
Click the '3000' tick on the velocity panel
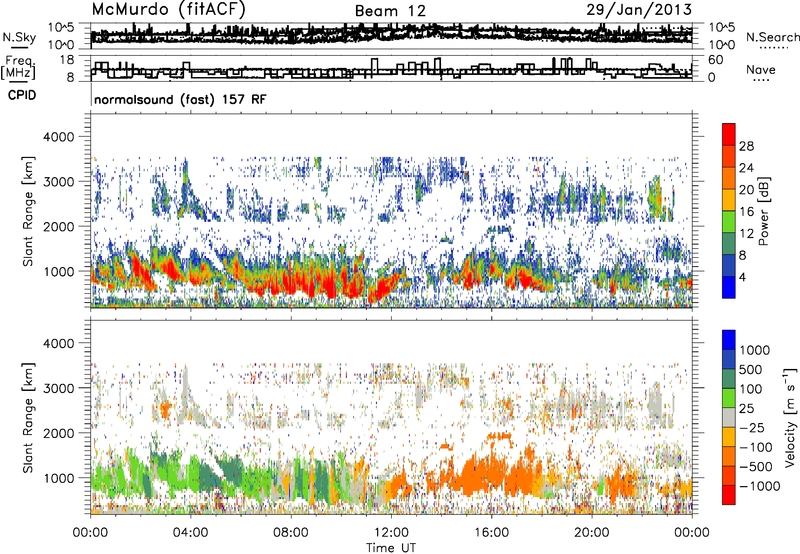58,388
